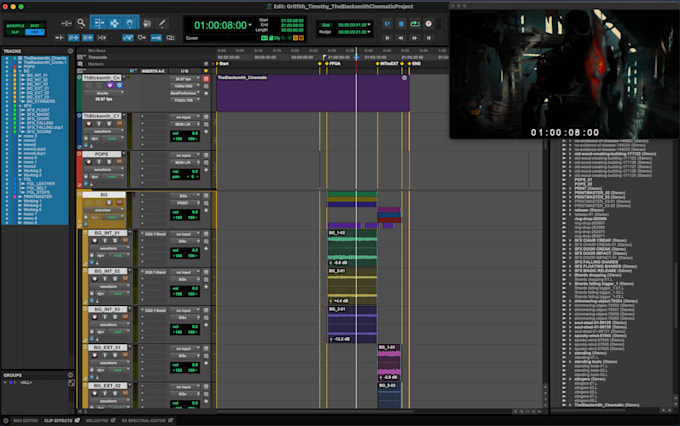Screen dimensions: 680x426
Task: Open the main counter dropdown arrow
Action: [x=250, y=25]
